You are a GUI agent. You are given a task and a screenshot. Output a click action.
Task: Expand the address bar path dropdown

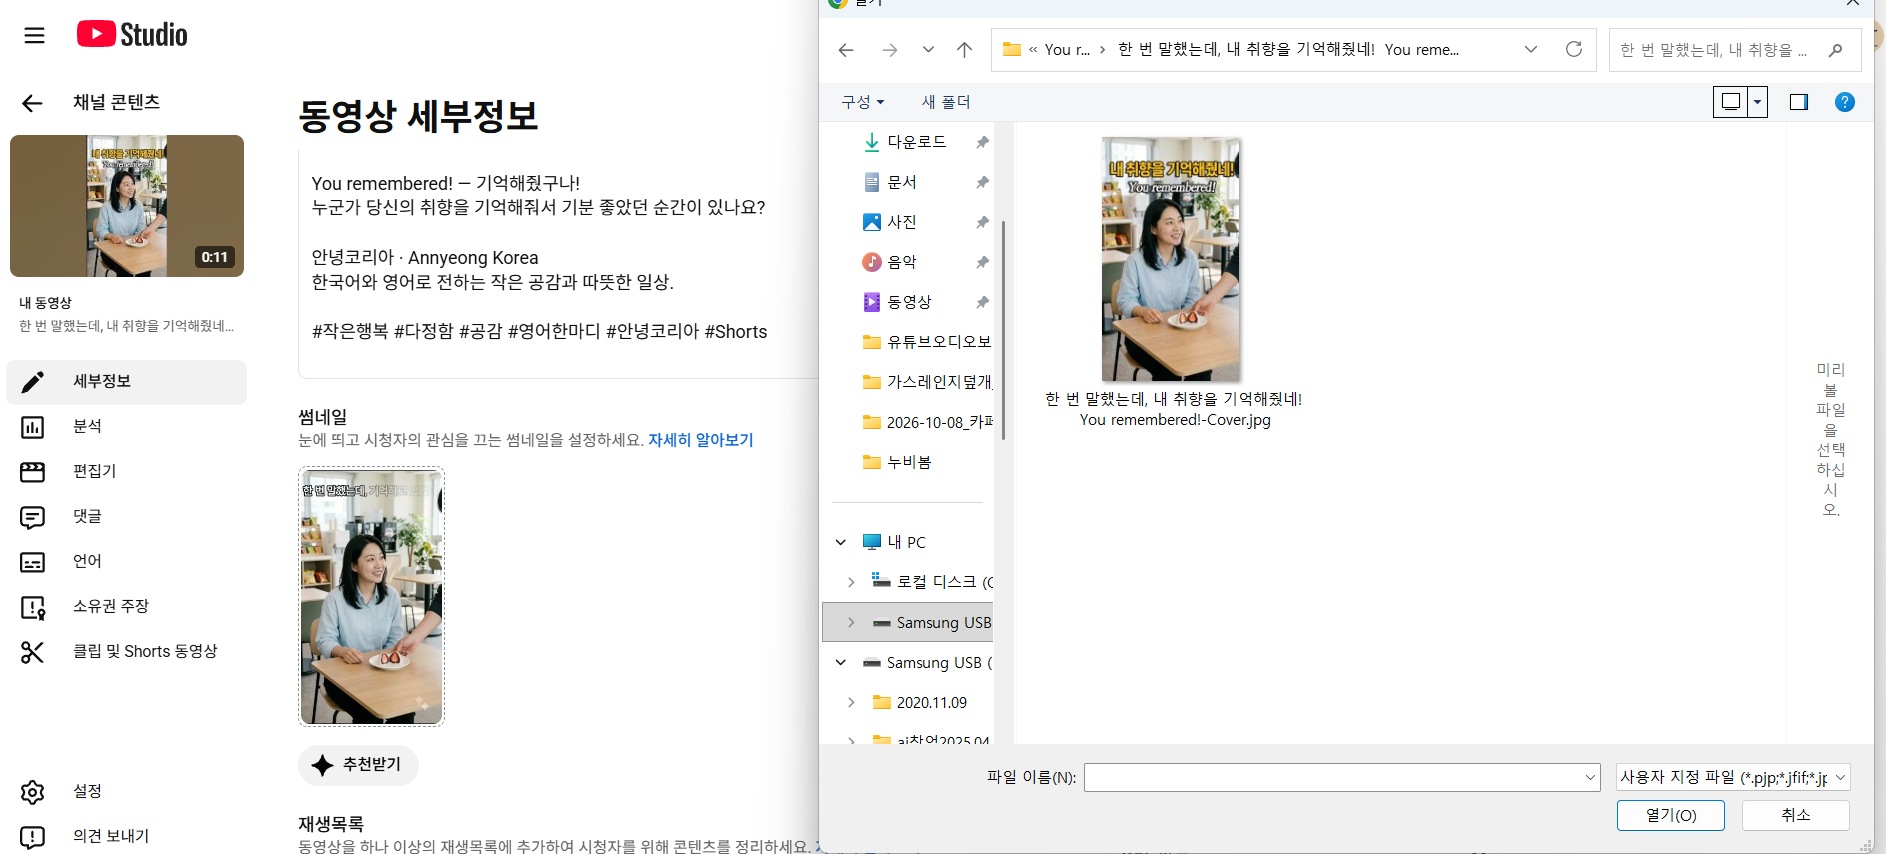(x=1531, y=50)
